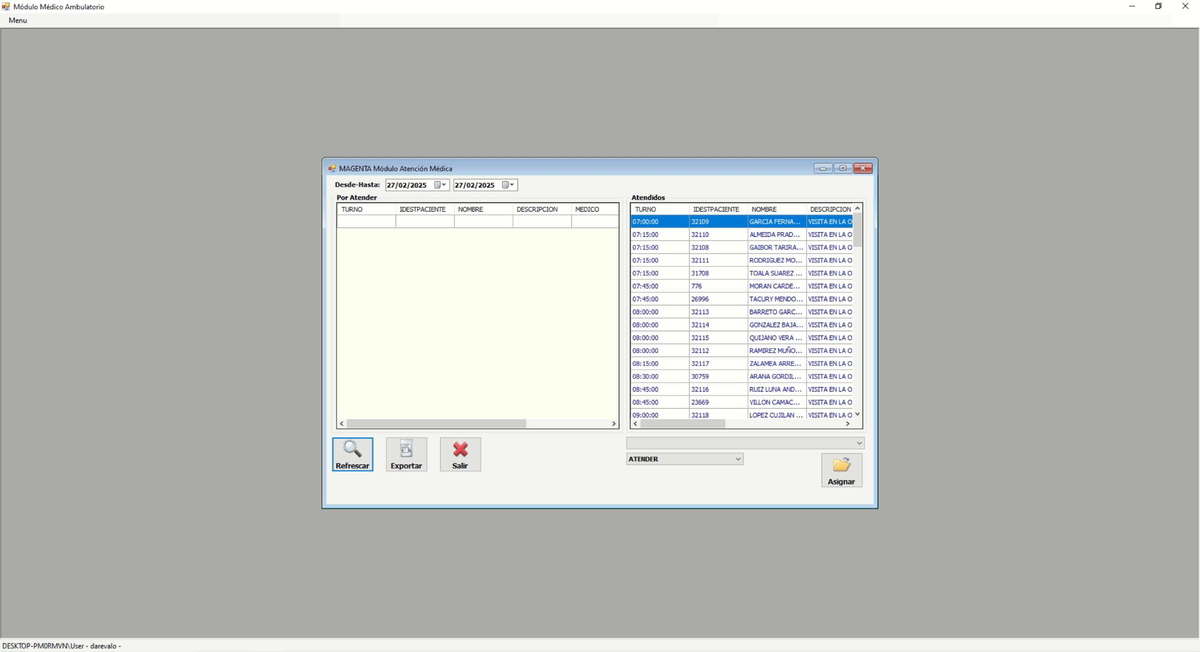Viewport: 1200px width, 652px height.
Task: Click the Salir red X button
Action: 460,454
